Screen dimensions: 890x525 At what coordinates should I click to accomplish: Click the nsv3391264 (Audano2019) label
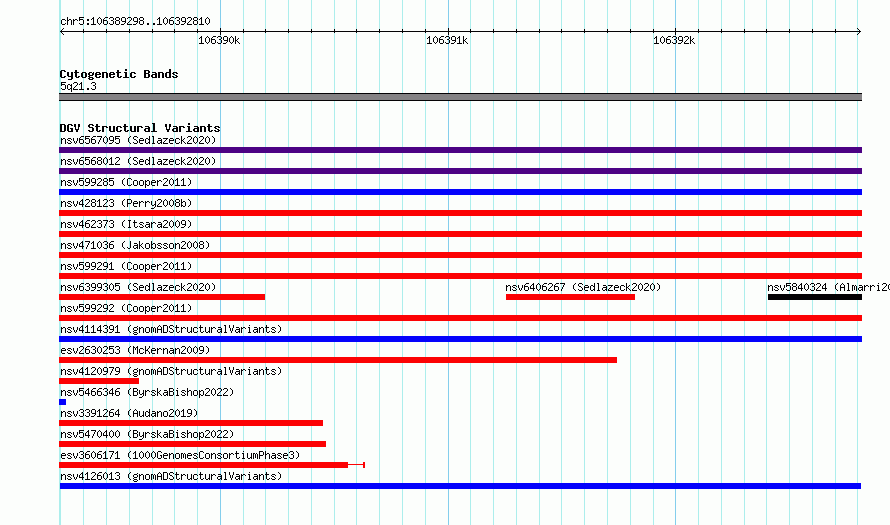[129, 413]
